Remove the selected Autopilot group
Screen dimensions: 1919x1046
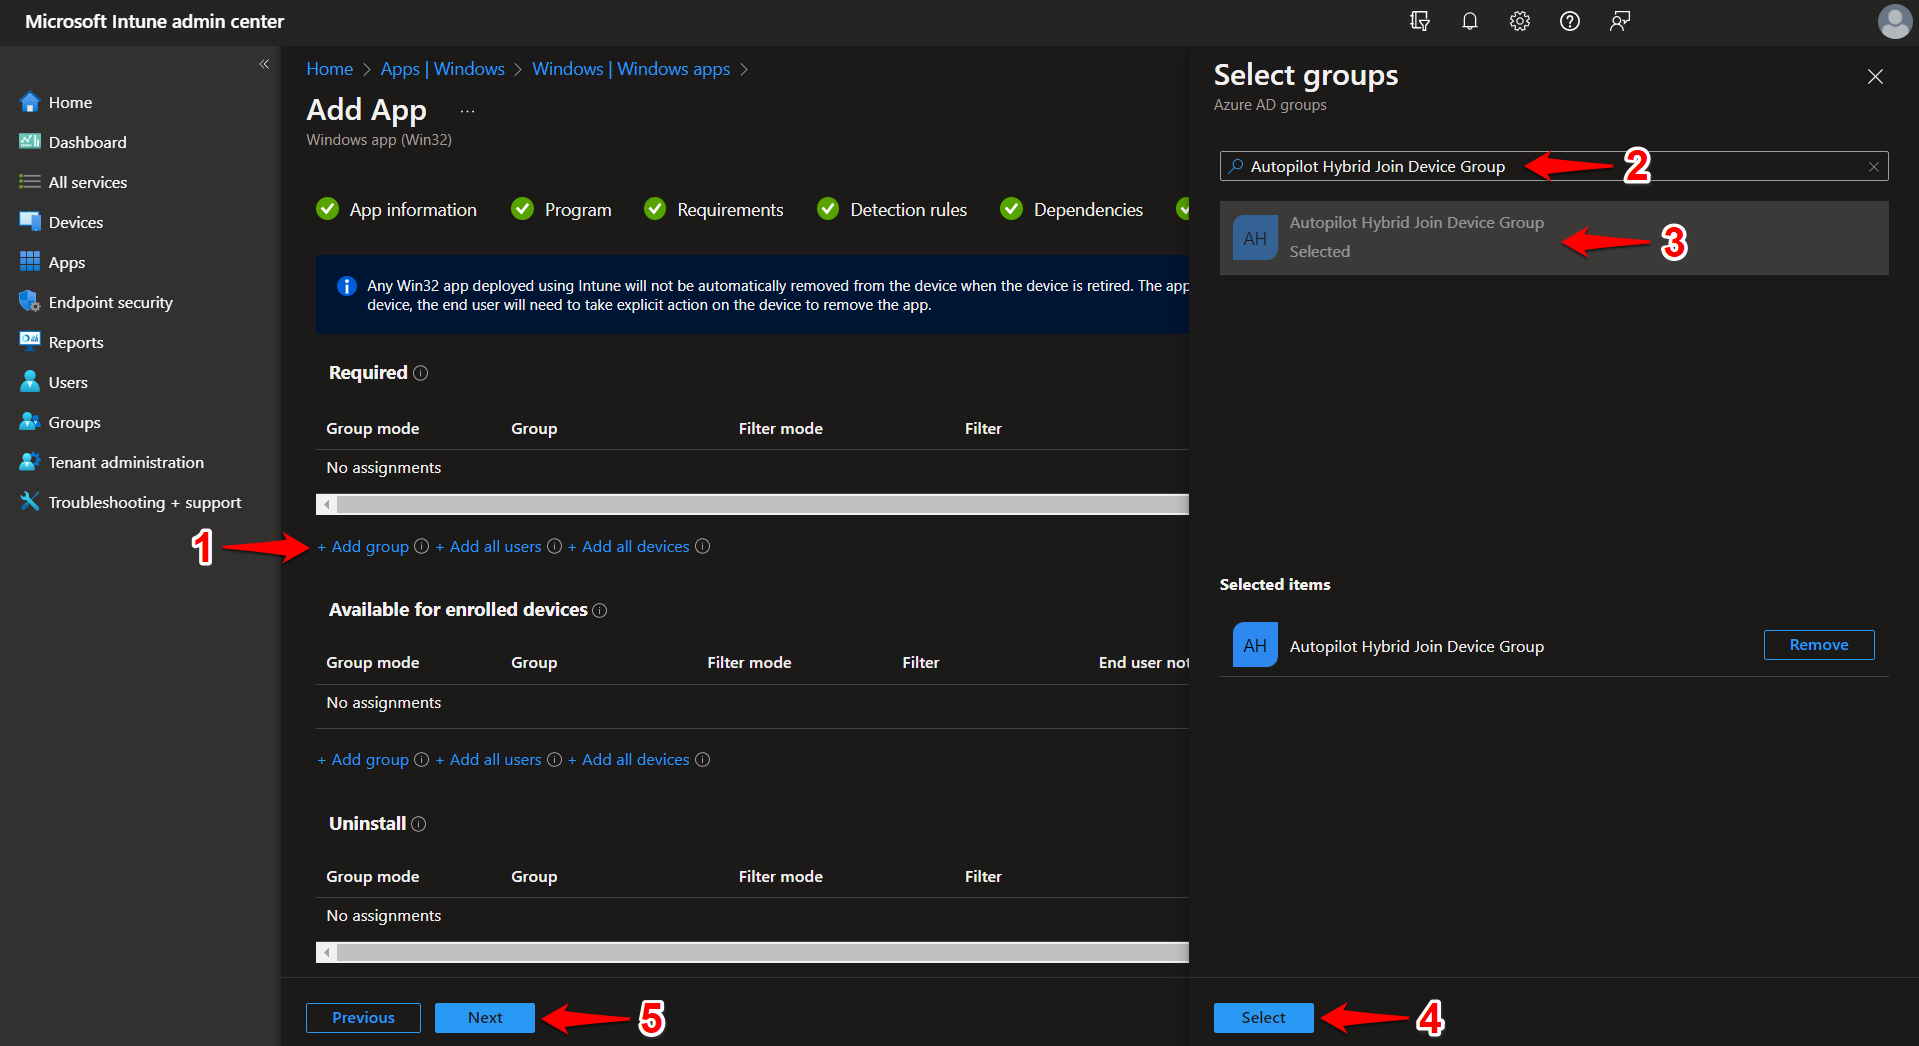1818,644
